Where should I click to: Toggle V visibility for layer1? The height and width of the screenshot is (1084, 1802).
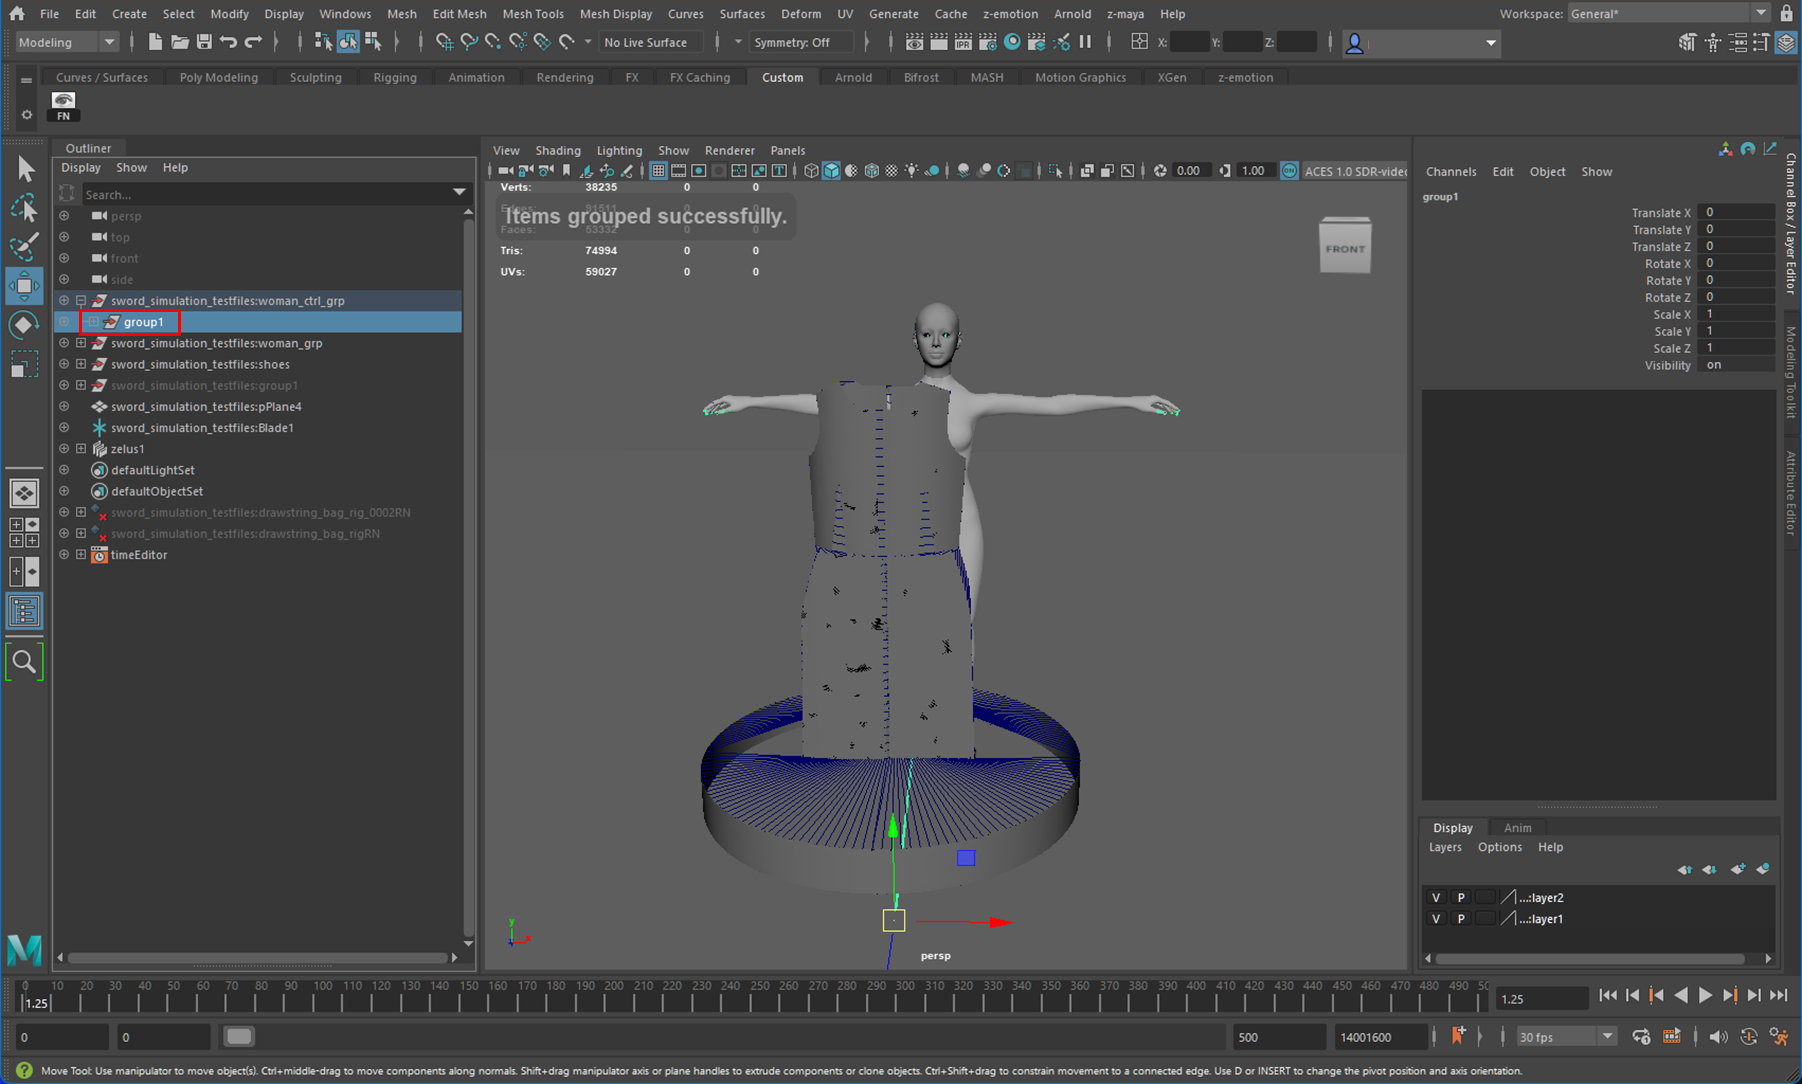click(x=1436, y=918)
